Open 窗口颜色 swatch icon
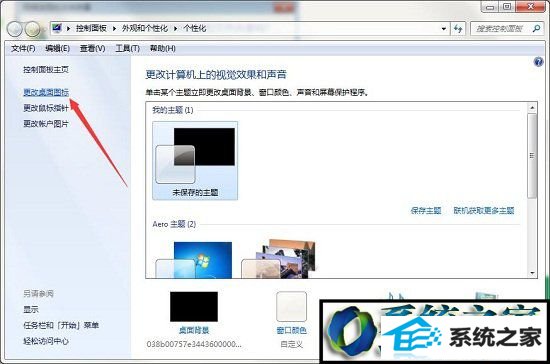 pos(291,306)
